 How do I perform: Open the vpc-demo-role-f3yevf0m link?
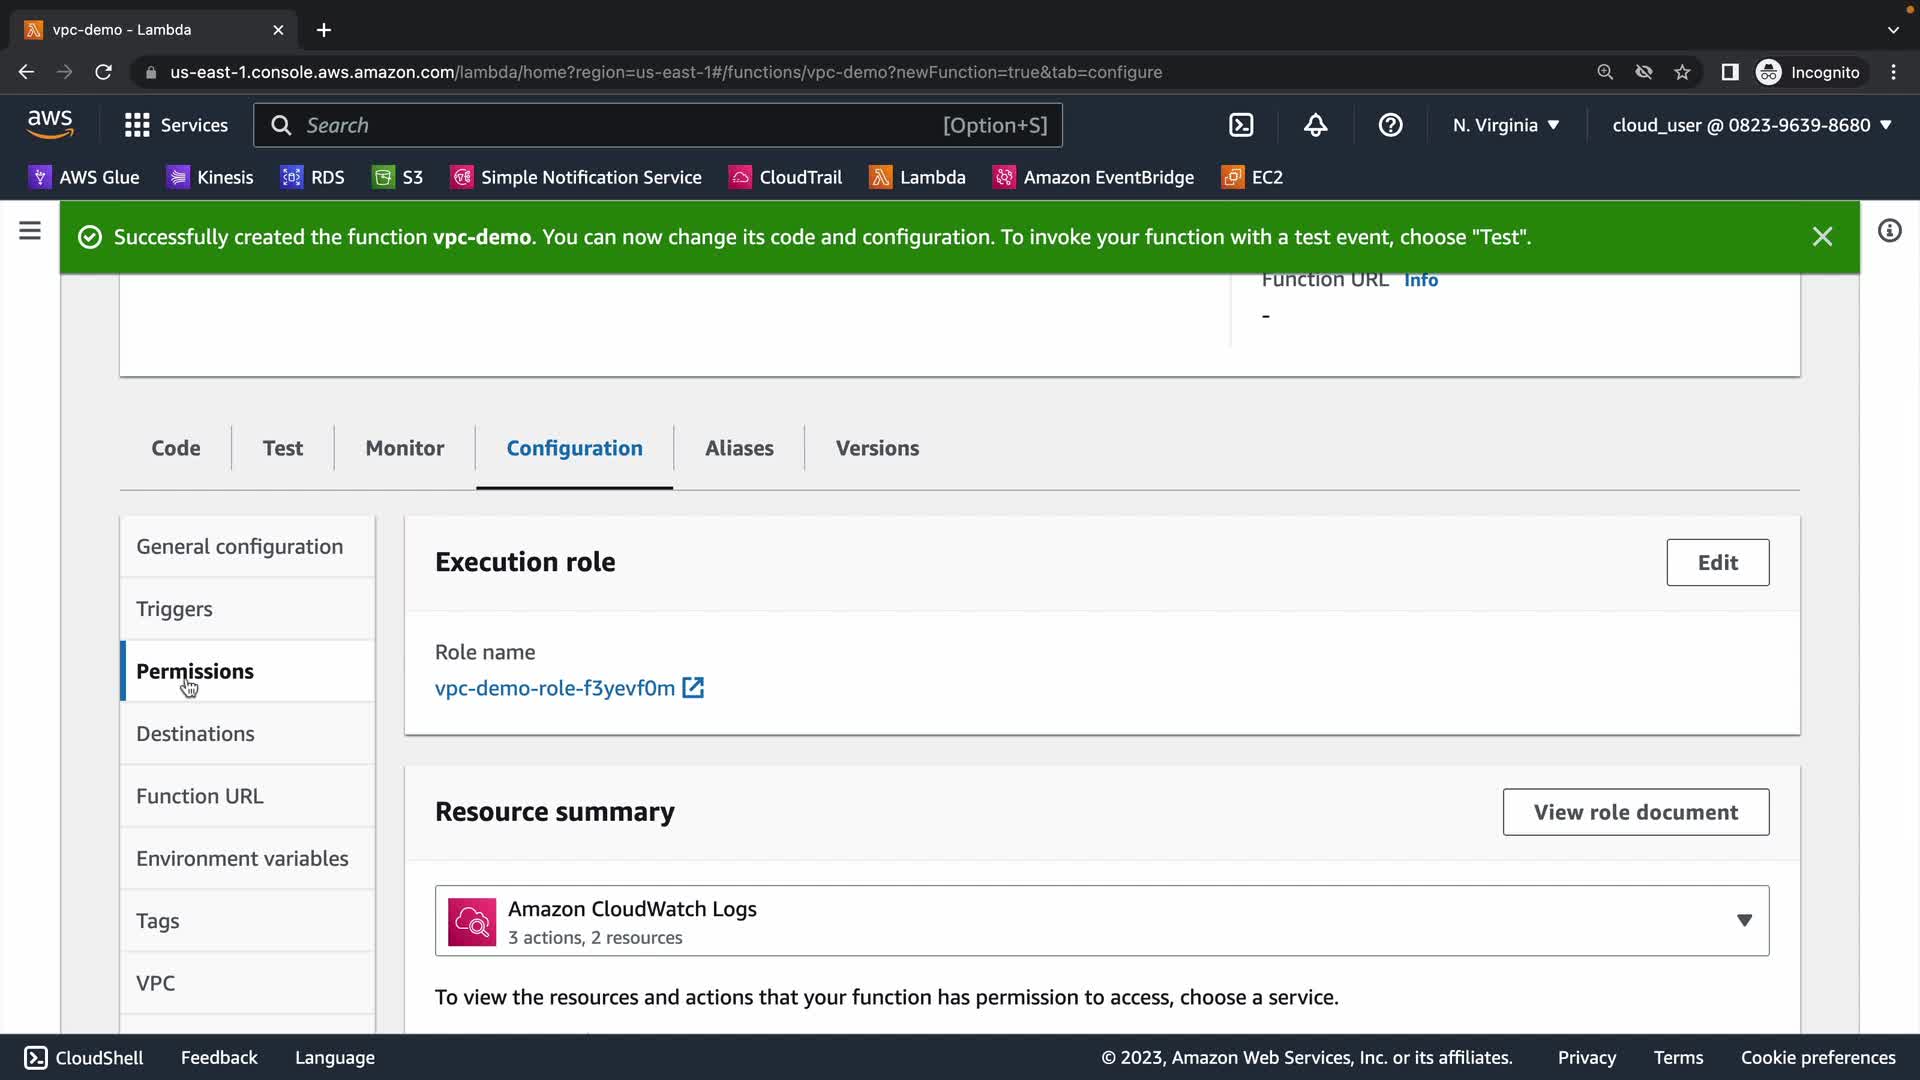555,688
